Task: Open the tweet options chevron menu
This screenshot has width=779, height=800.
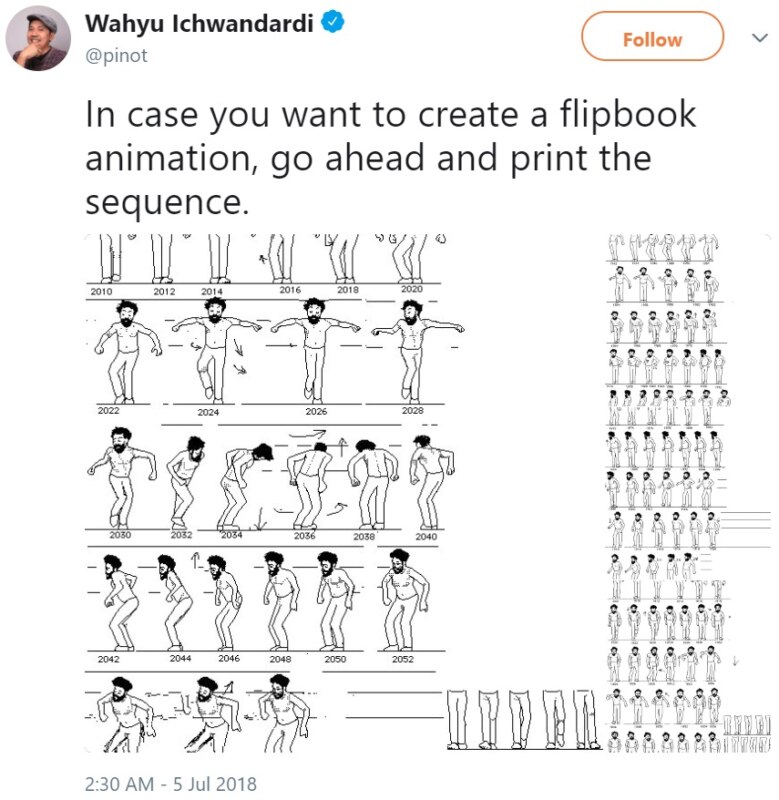Action: tap(760, 38)
